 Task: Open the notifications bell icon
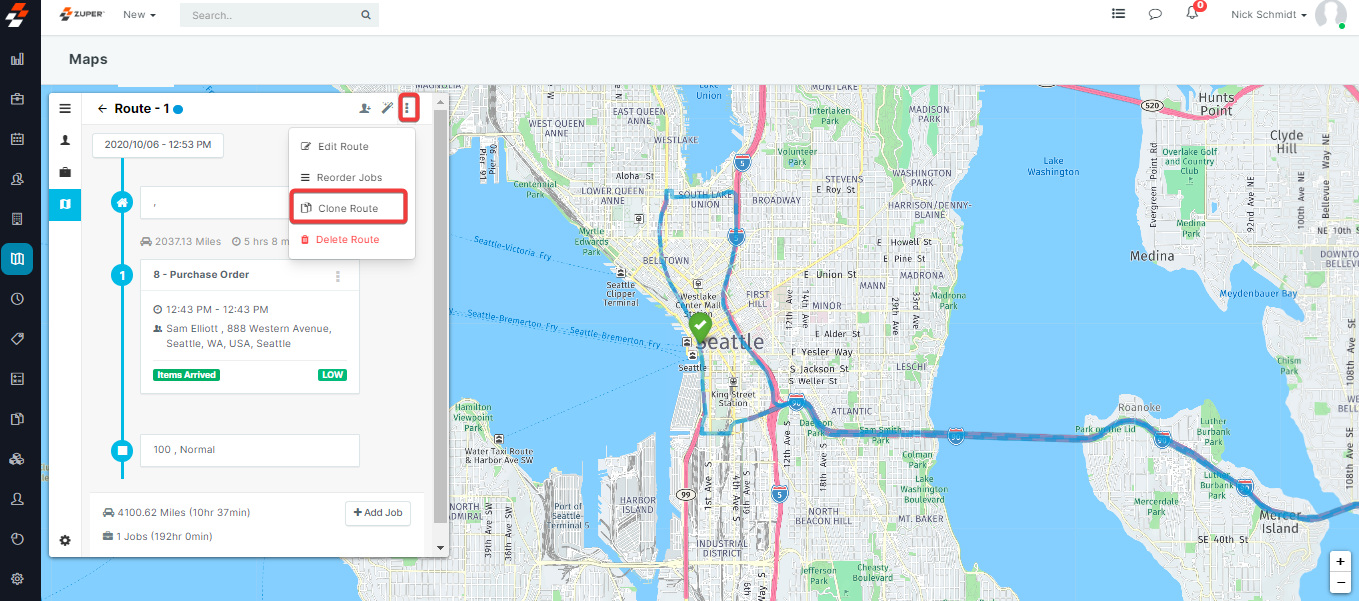1192,14
